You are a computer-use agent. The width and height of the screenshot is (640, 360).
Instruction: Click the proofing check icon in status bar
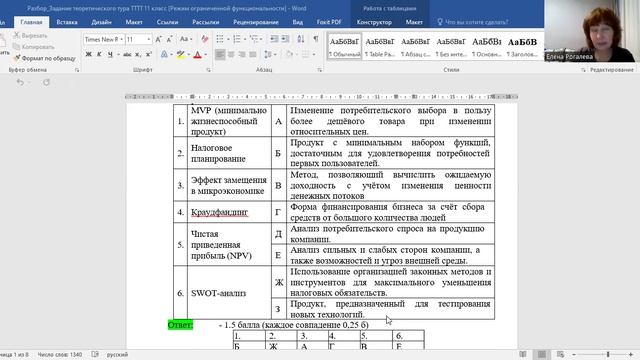[95, 355]
